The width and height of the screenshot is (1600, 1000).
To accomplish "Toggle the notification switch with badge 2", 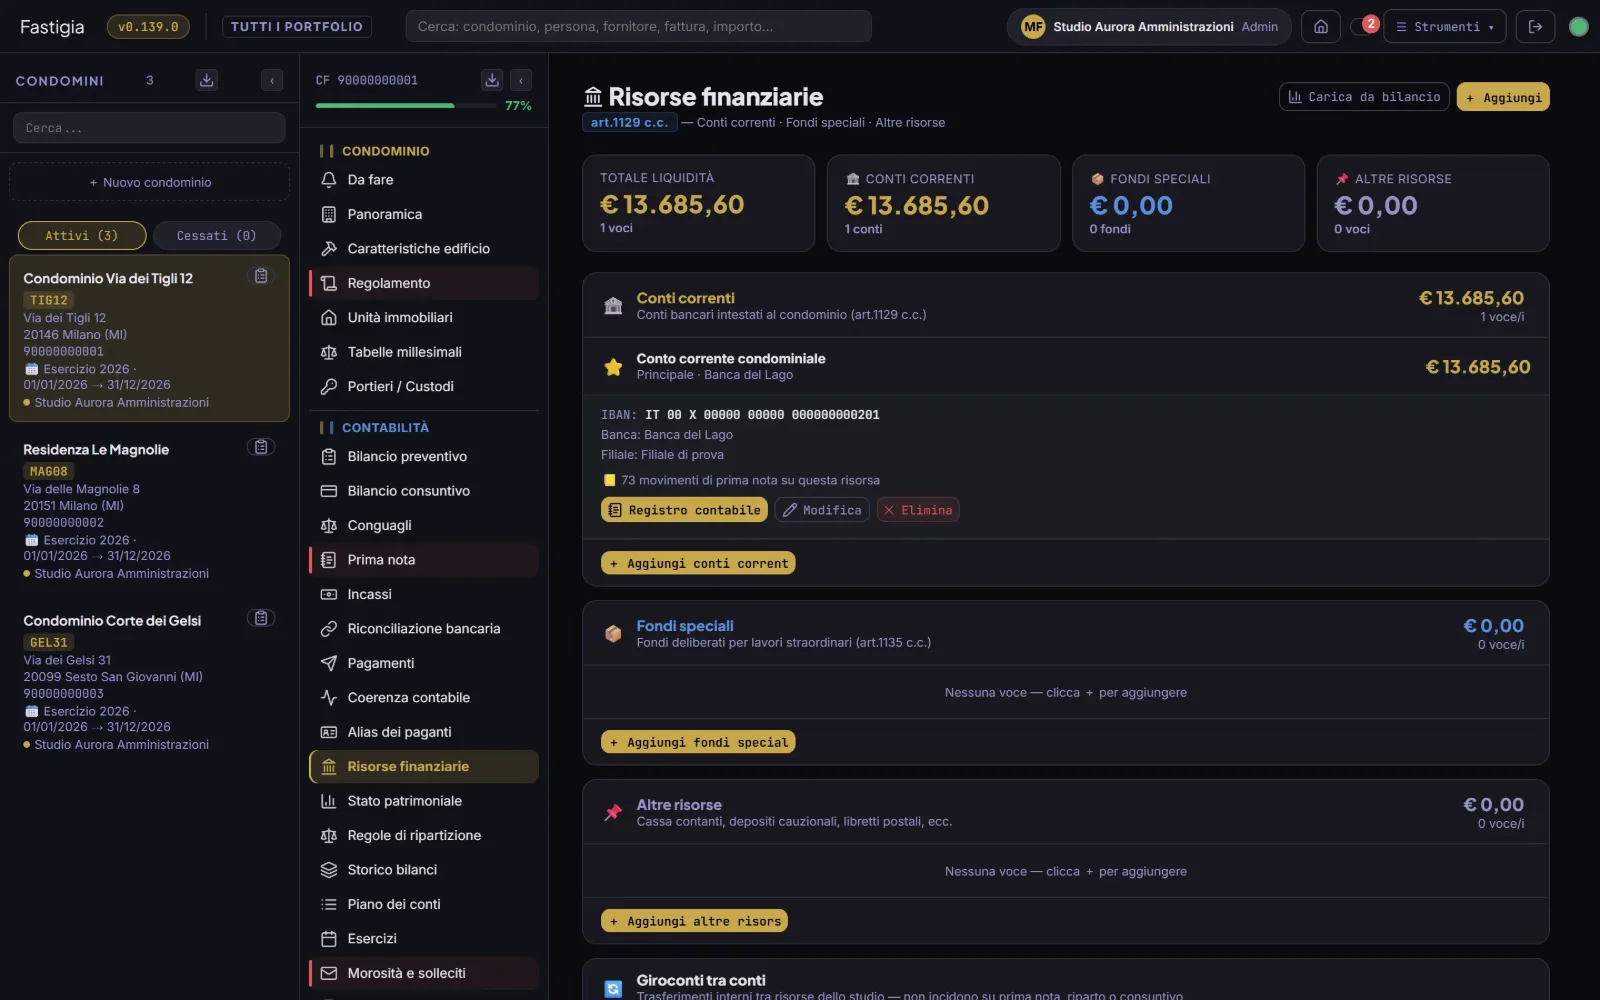I will click(1363, 26).
